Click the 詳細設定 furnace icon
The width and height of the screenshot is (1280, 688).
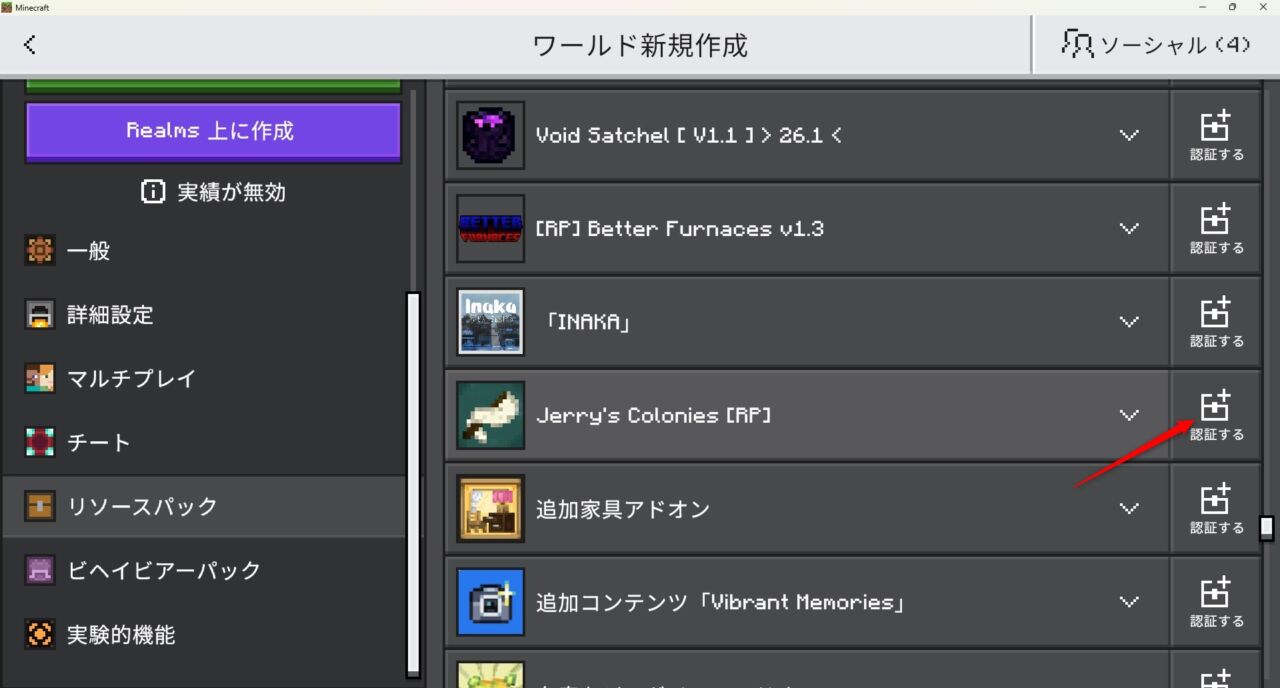(x=40, y=315)
